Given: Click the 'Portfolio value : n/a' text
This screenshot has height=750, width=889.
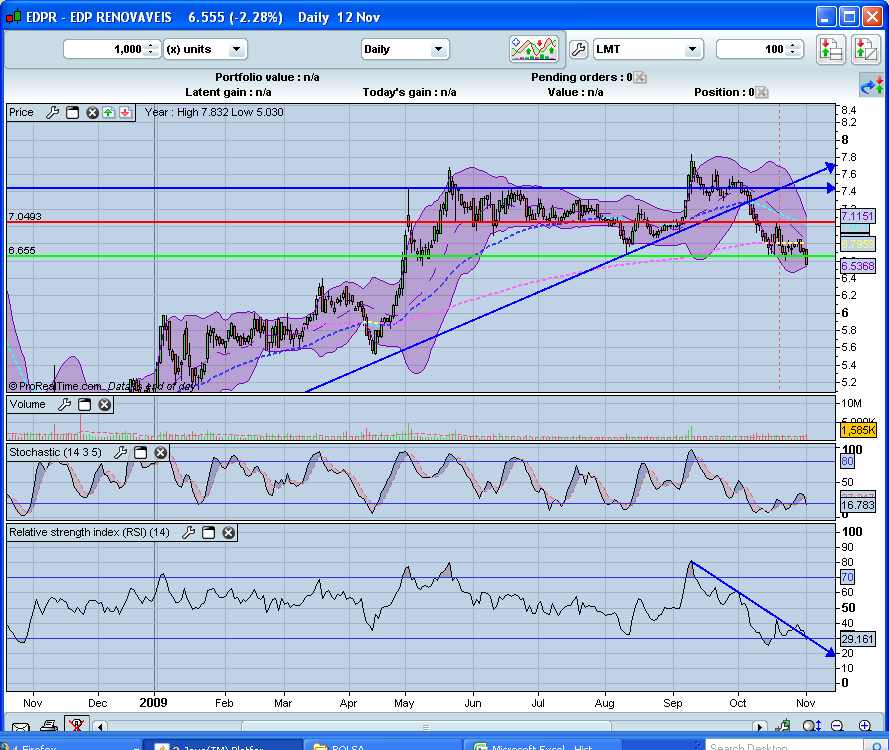Looking at the screenshot, I should tap(267, 77).
